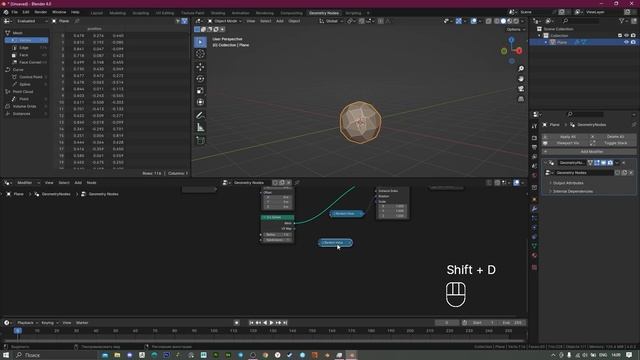640x360 pixels.
Task: Open the Keying dropdown in timeline
Action: point(49,323)
